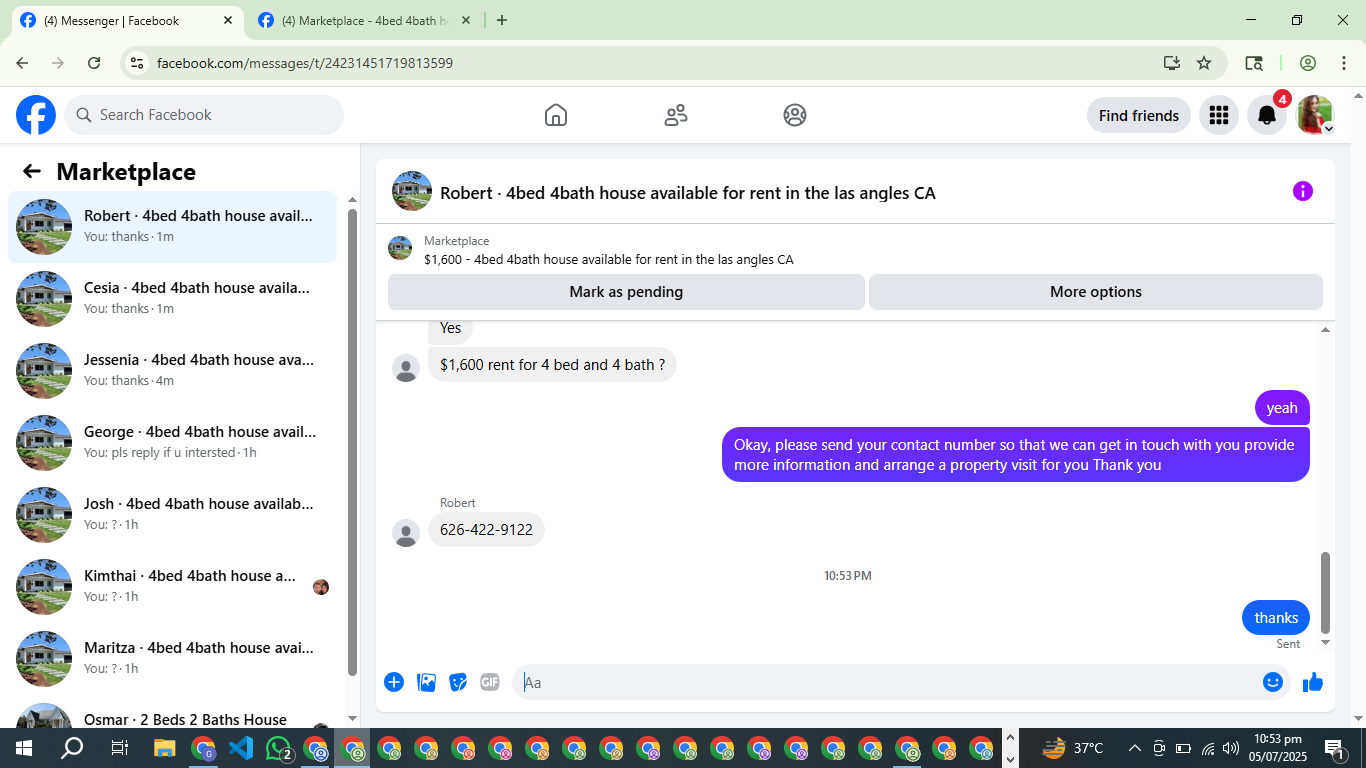Bookmark this page with the star
The image size is (1366, 768).
(x=1204, y=63)
